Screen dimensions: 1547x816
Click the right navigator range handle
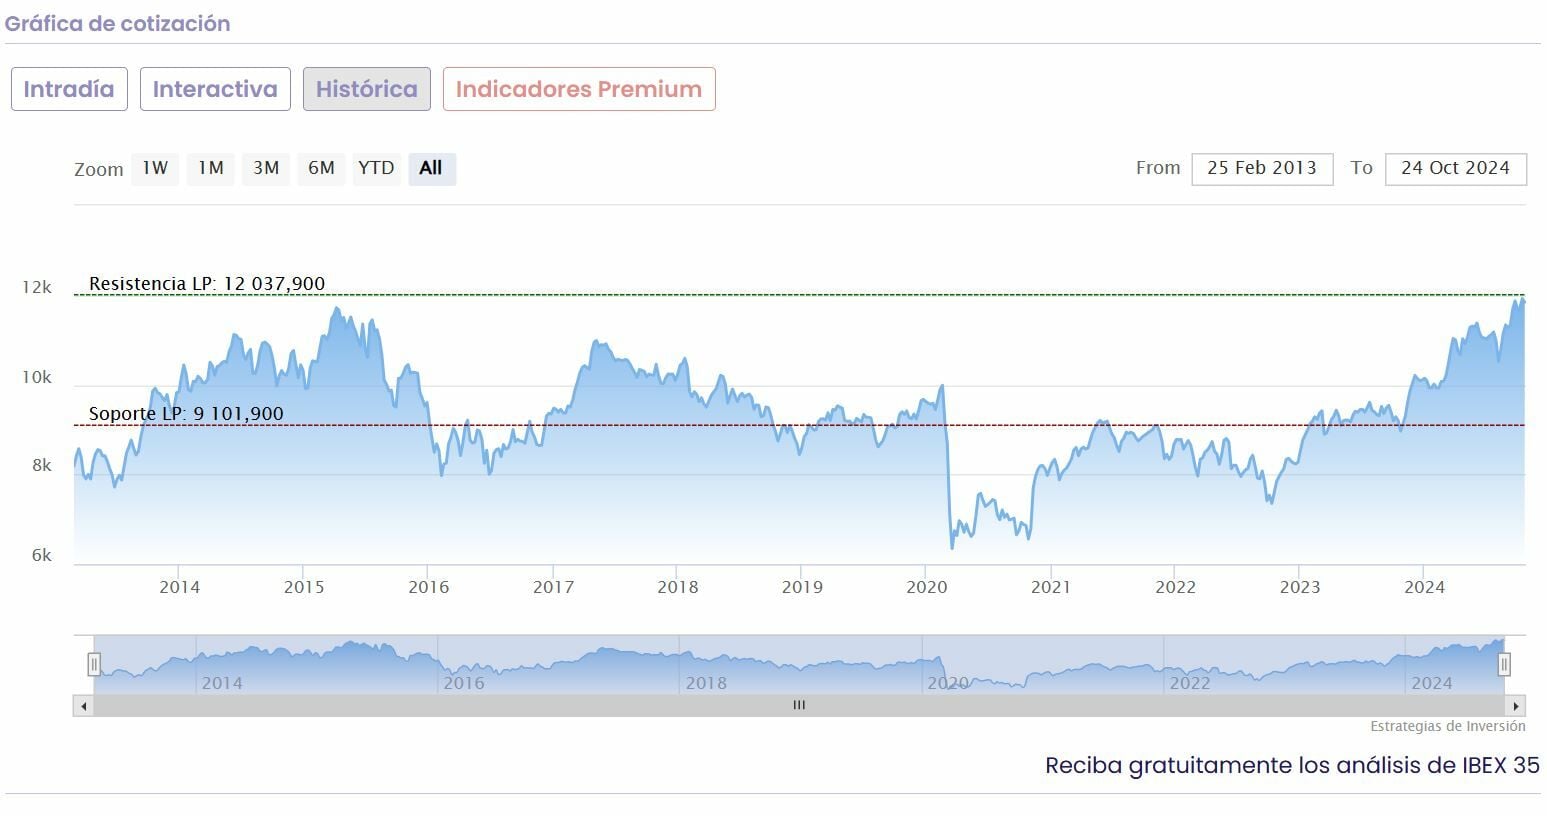[1503, 664]
